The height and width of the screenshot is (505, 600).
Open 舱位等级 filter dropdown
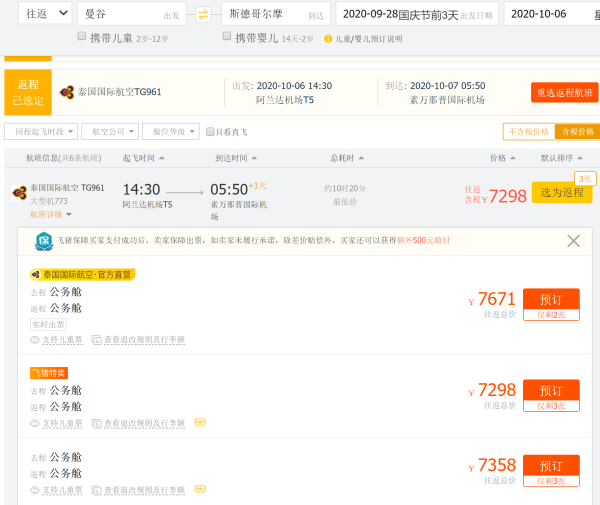click(171, 132)
